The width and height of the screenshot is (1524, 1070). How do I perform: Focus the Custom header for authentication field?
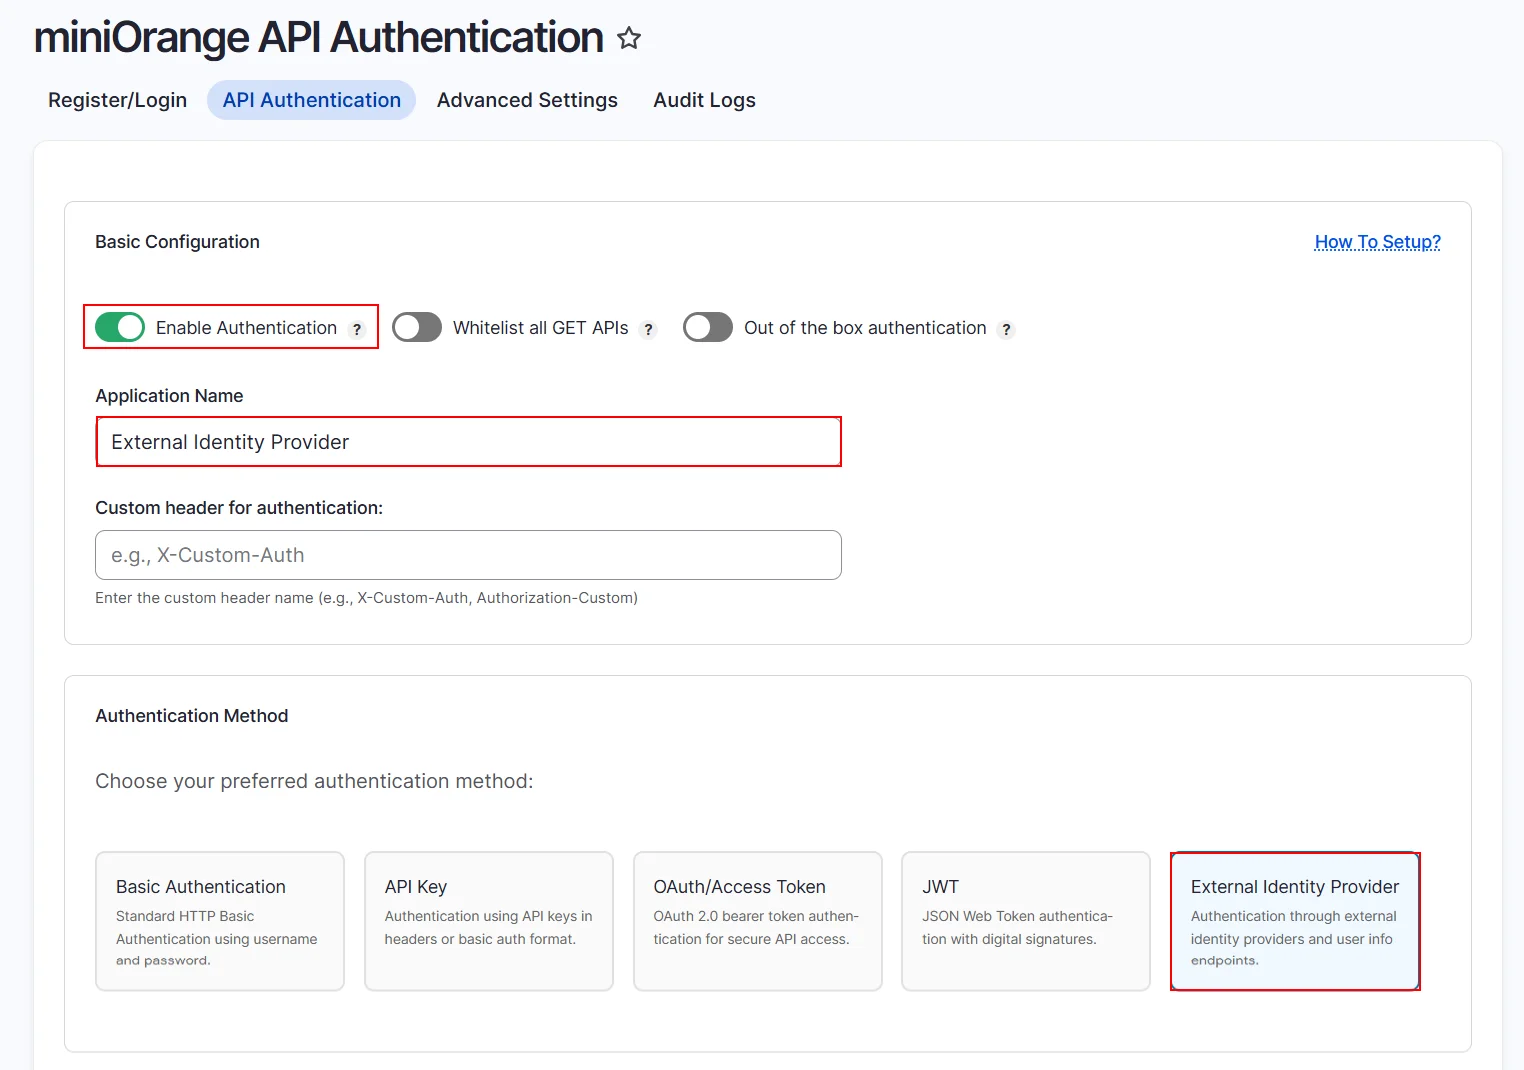(468, 555)
